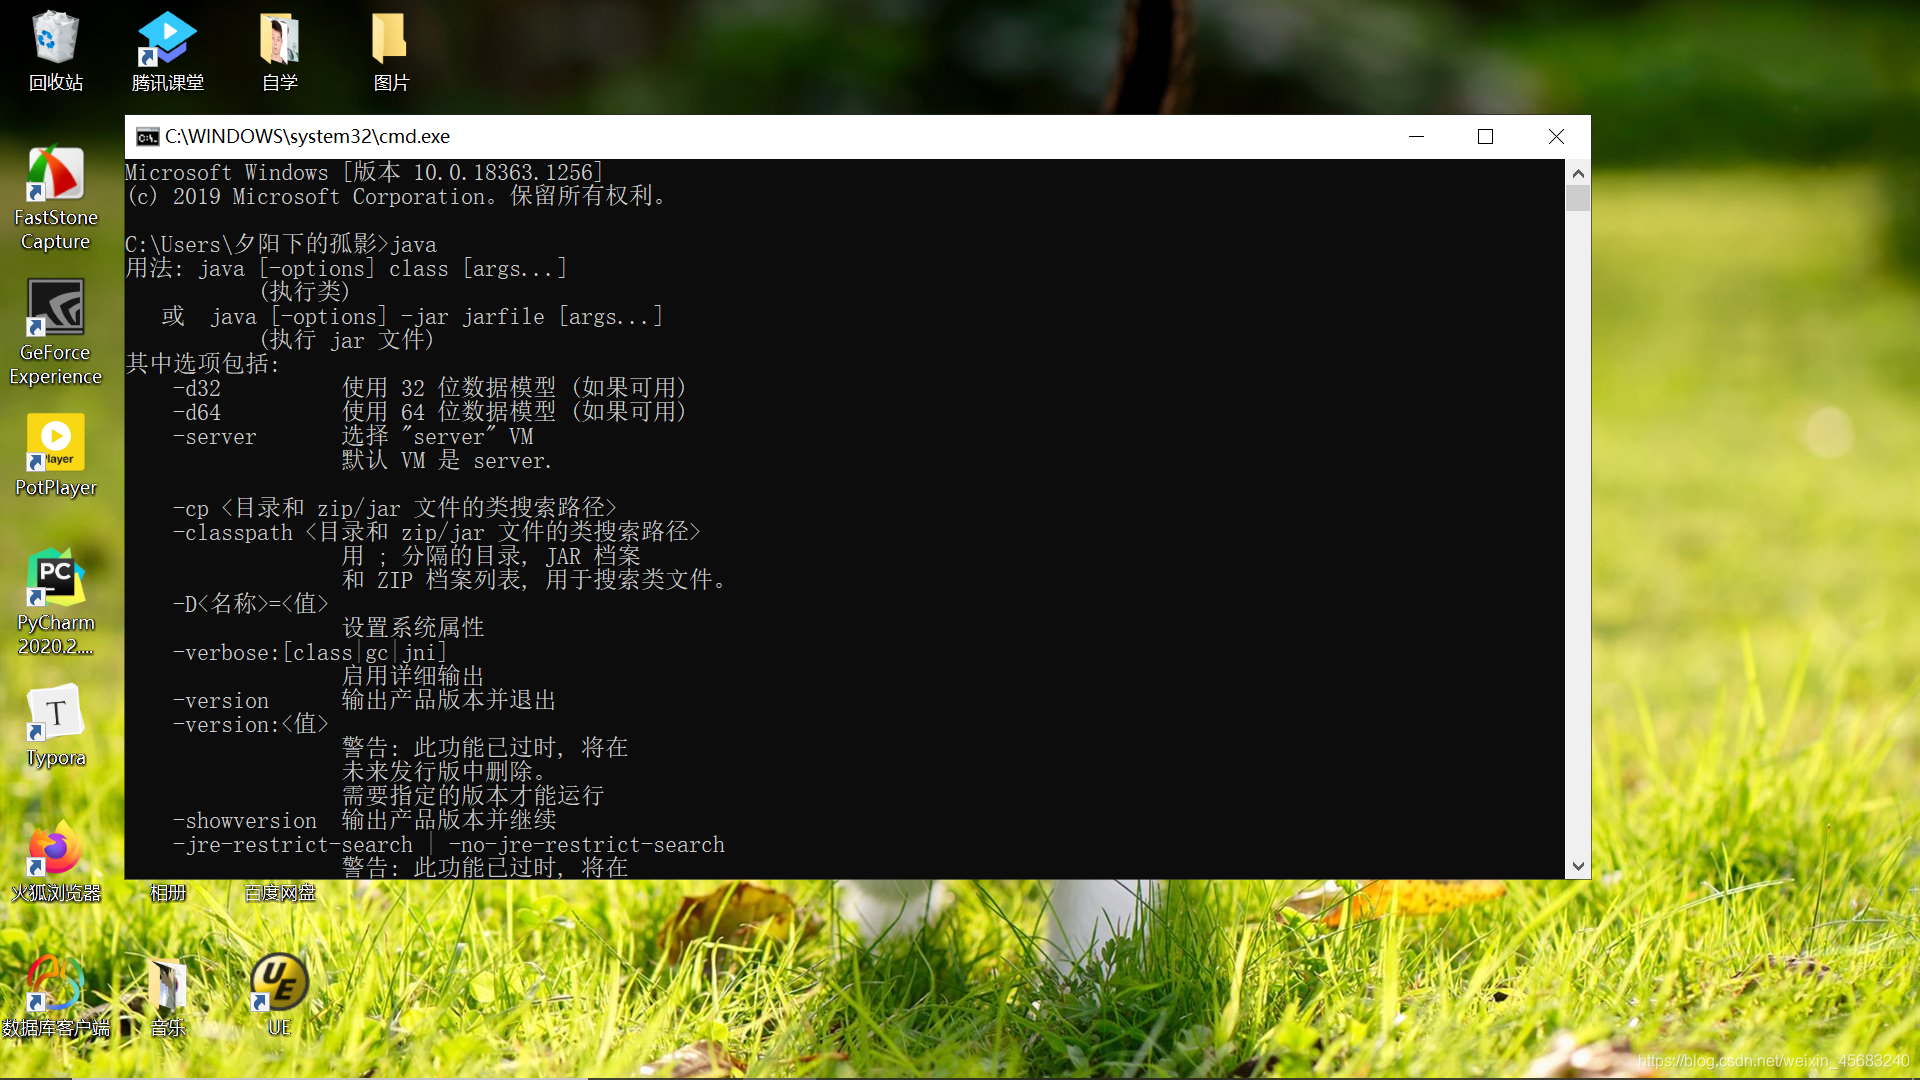Click the cmd scrollbar up arrow
This screenshot has width=1920, height=1080.
(x=1578, y=173)
